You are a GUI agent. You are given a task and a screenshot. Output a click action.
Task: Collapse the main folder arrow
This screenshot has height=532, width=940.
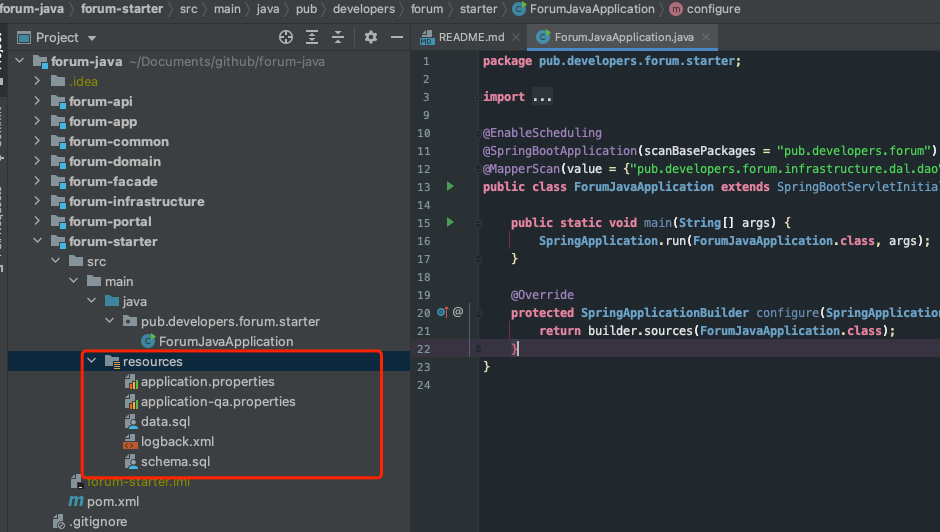pyautogui.click(x=74, y=281)
